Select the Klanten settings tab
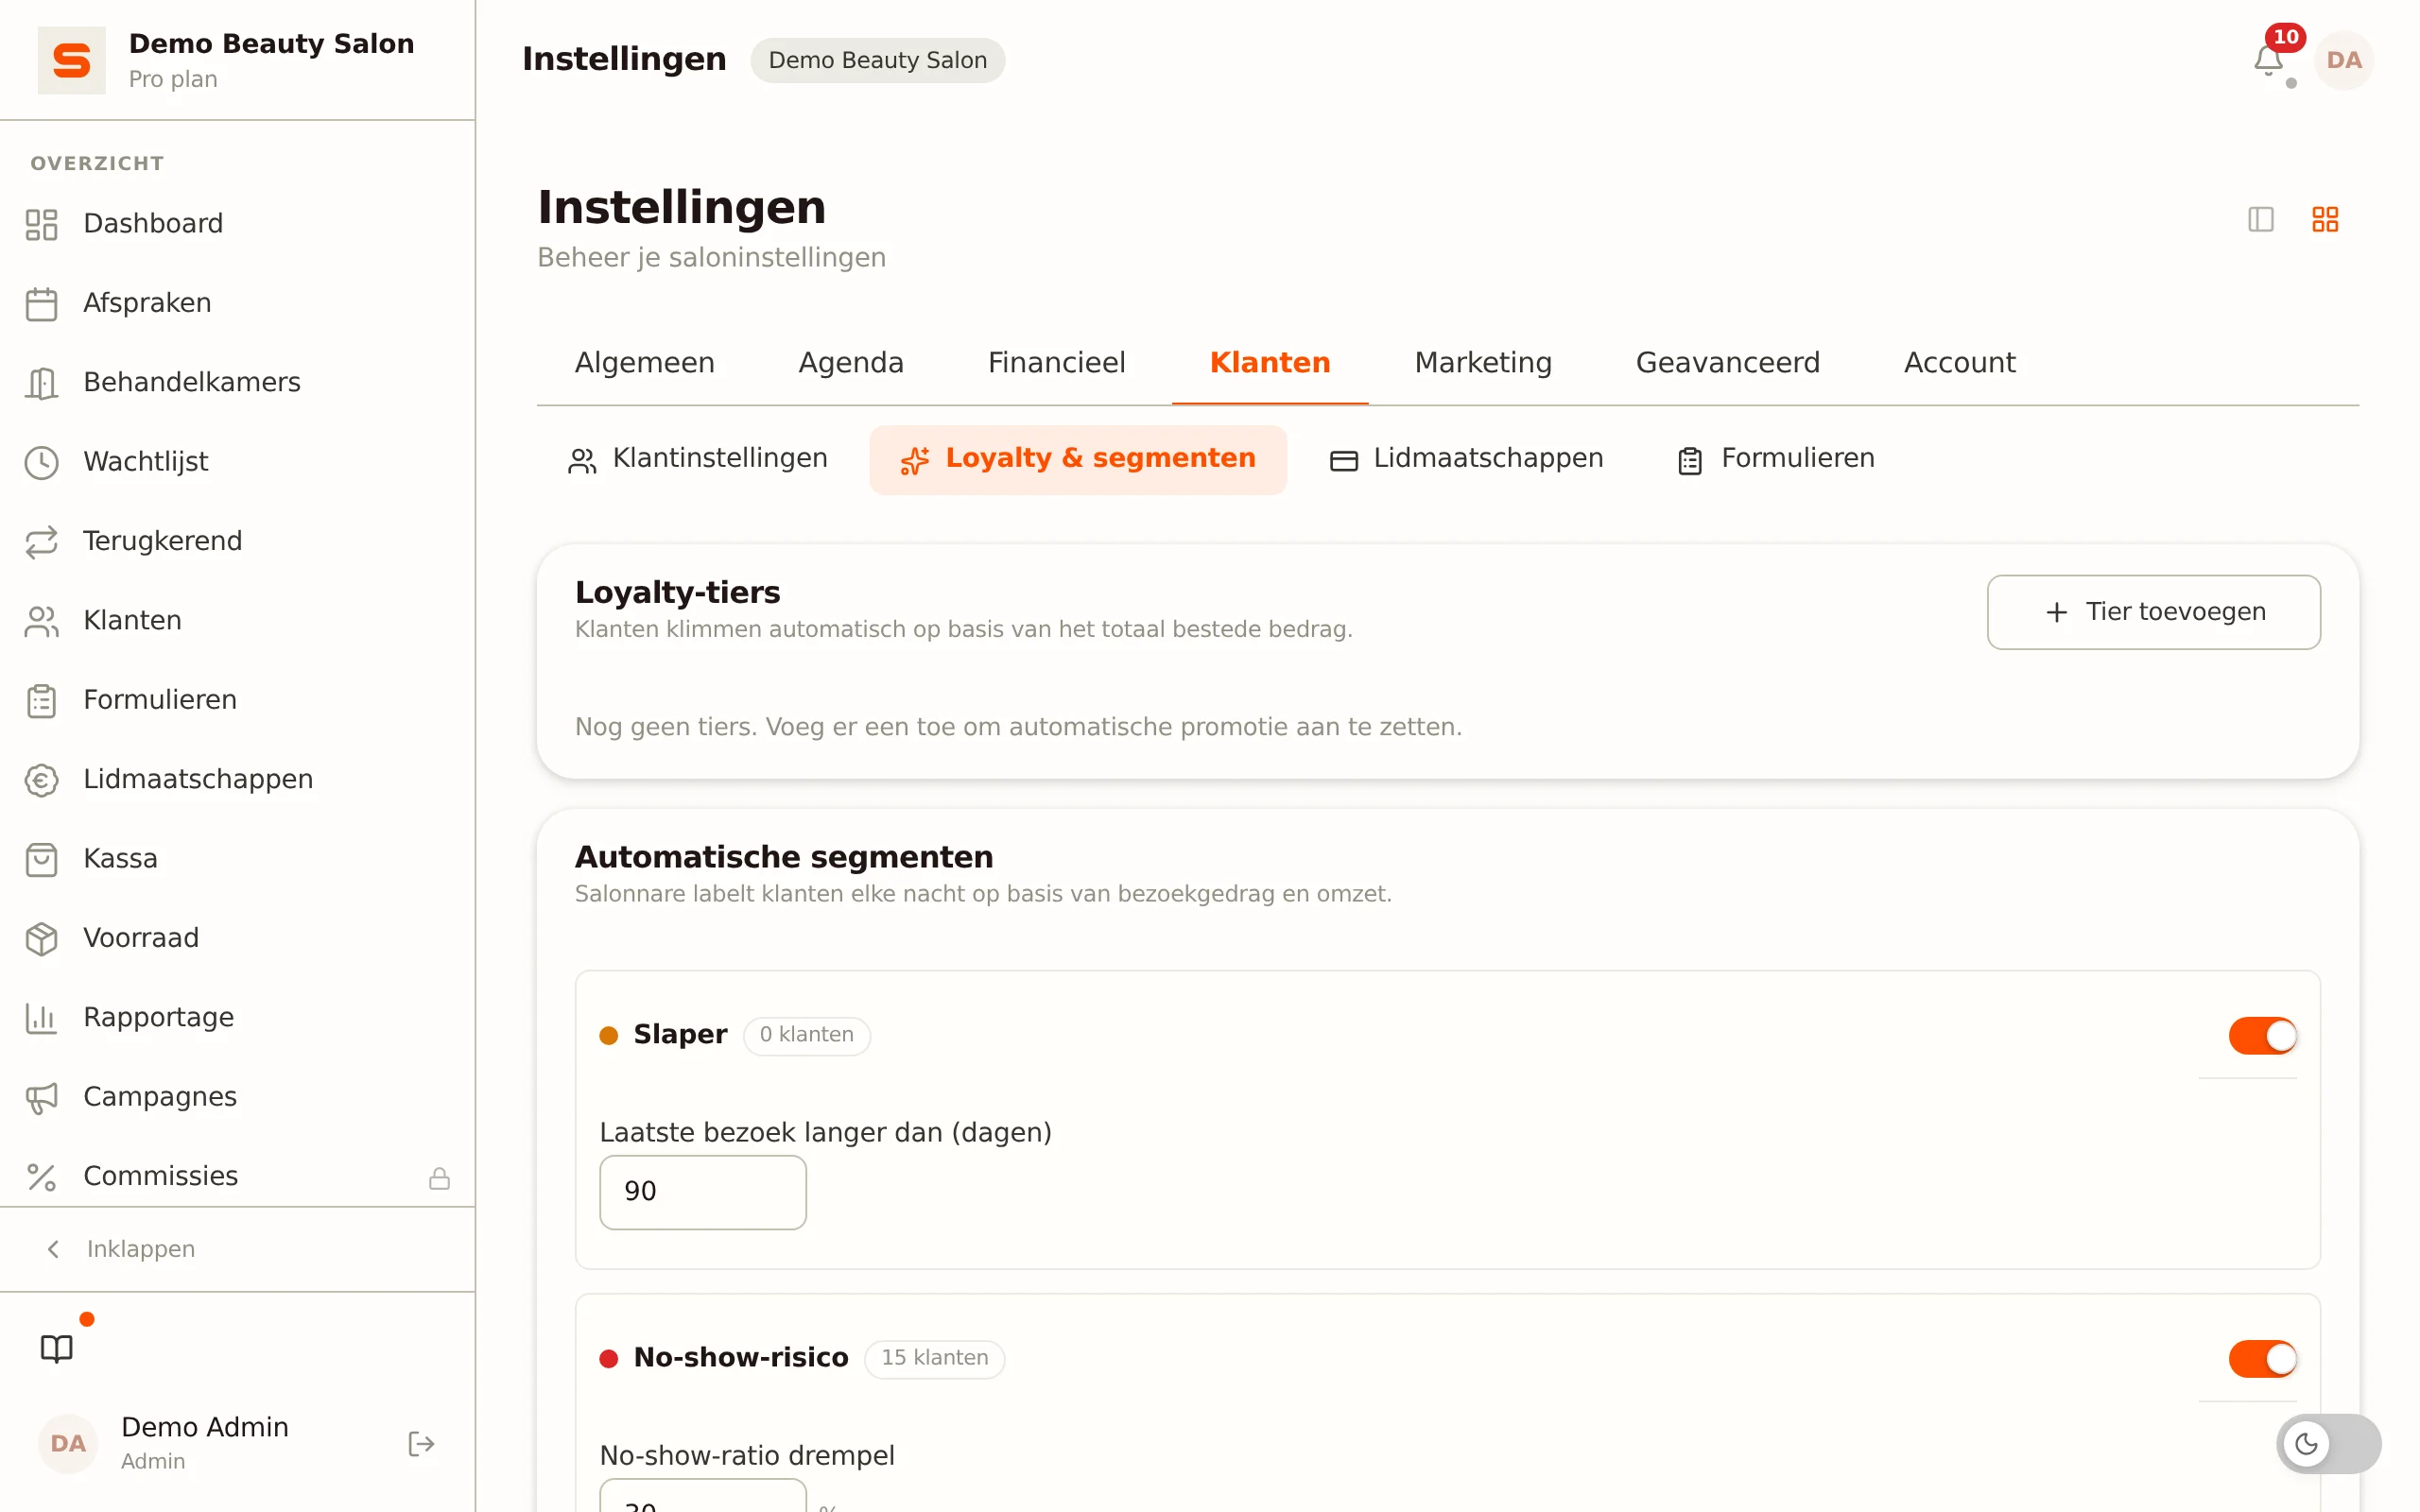The height and width of the screenshot is (1512, 2420). (x=1270, y=362)
